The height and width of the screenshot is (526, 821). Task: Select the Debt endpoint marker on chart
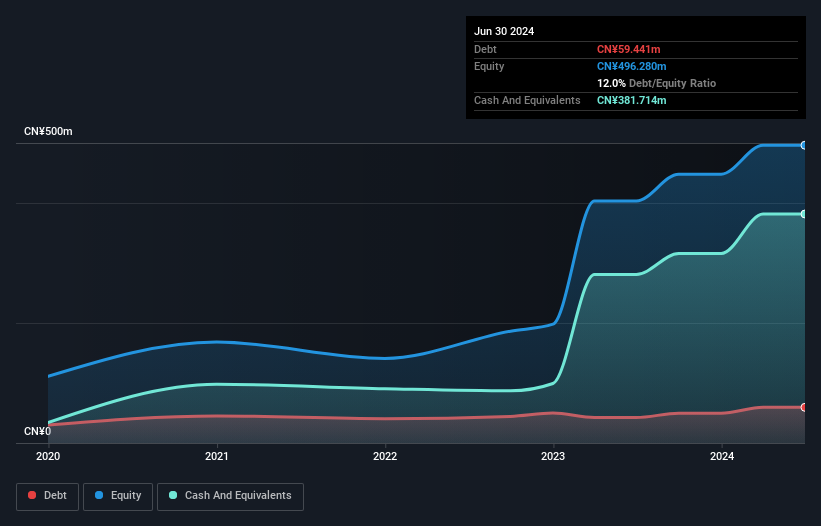804,407
